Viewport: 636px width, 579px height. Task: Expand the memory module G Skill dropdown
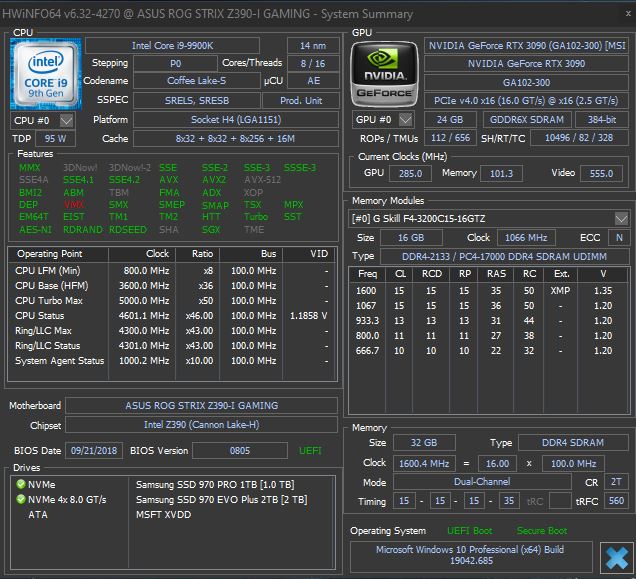(x=621, y=219)
